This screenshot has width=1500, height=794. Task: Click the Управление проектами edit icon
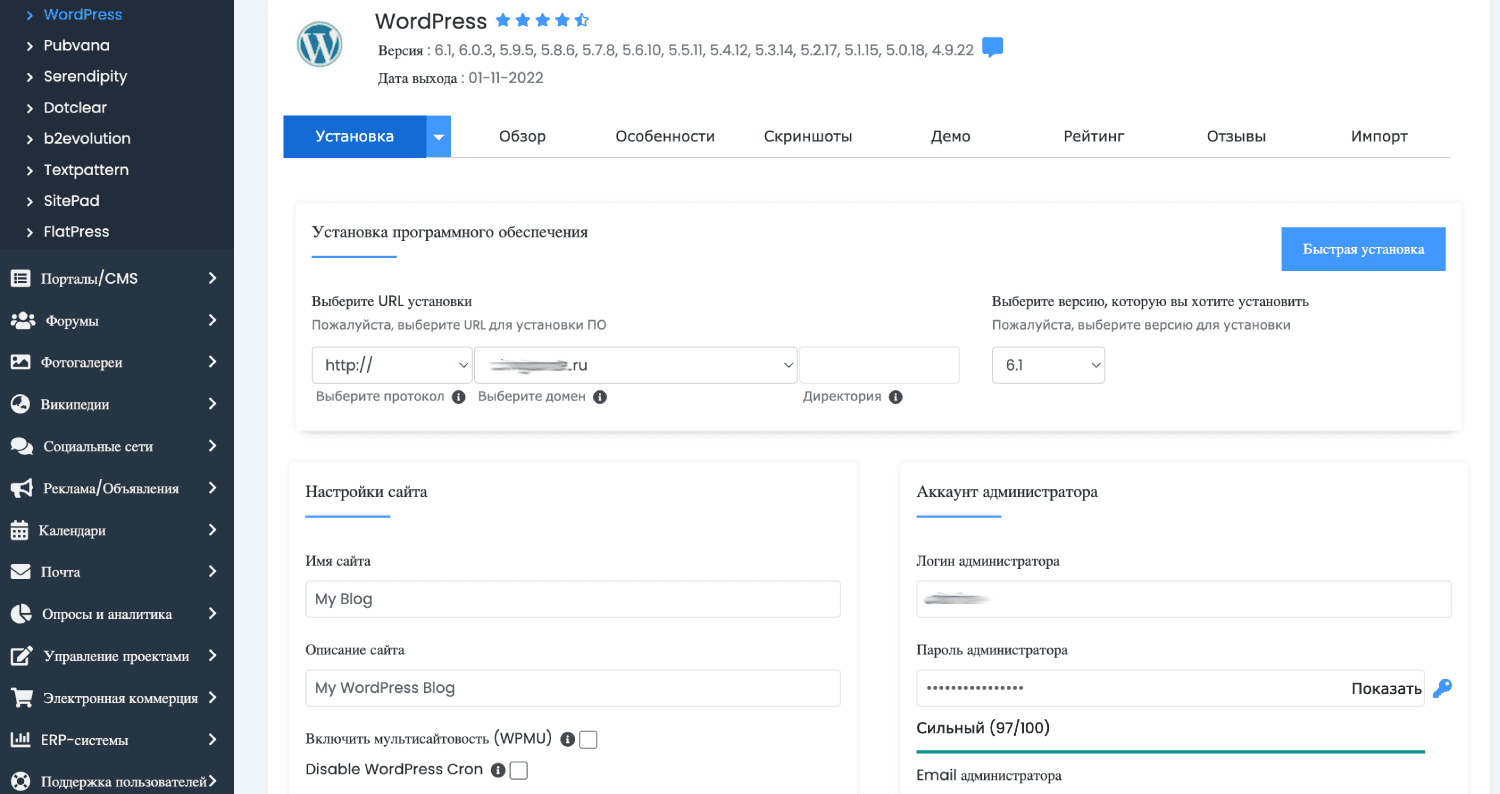(x=21, y=656)
